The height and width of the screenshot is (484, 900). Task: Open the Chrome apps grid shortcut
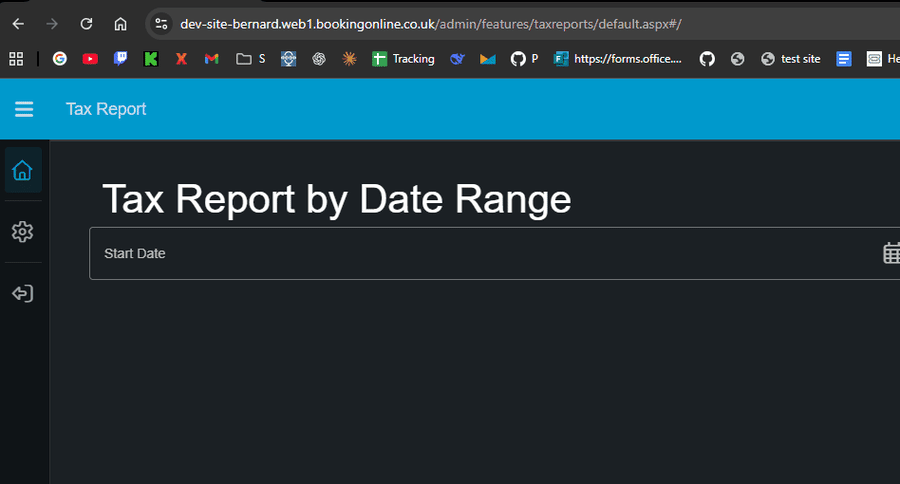point(16,59)
